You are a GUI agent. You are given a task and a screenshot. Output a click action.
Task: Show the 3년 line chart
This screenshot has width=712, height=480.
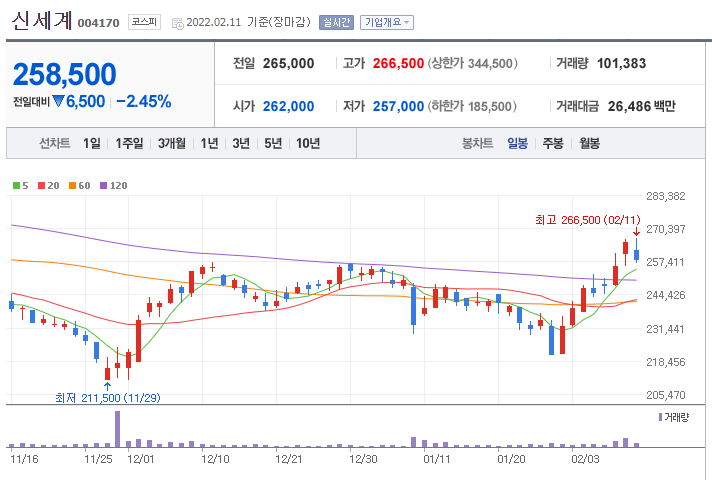[x=241, y=144]
